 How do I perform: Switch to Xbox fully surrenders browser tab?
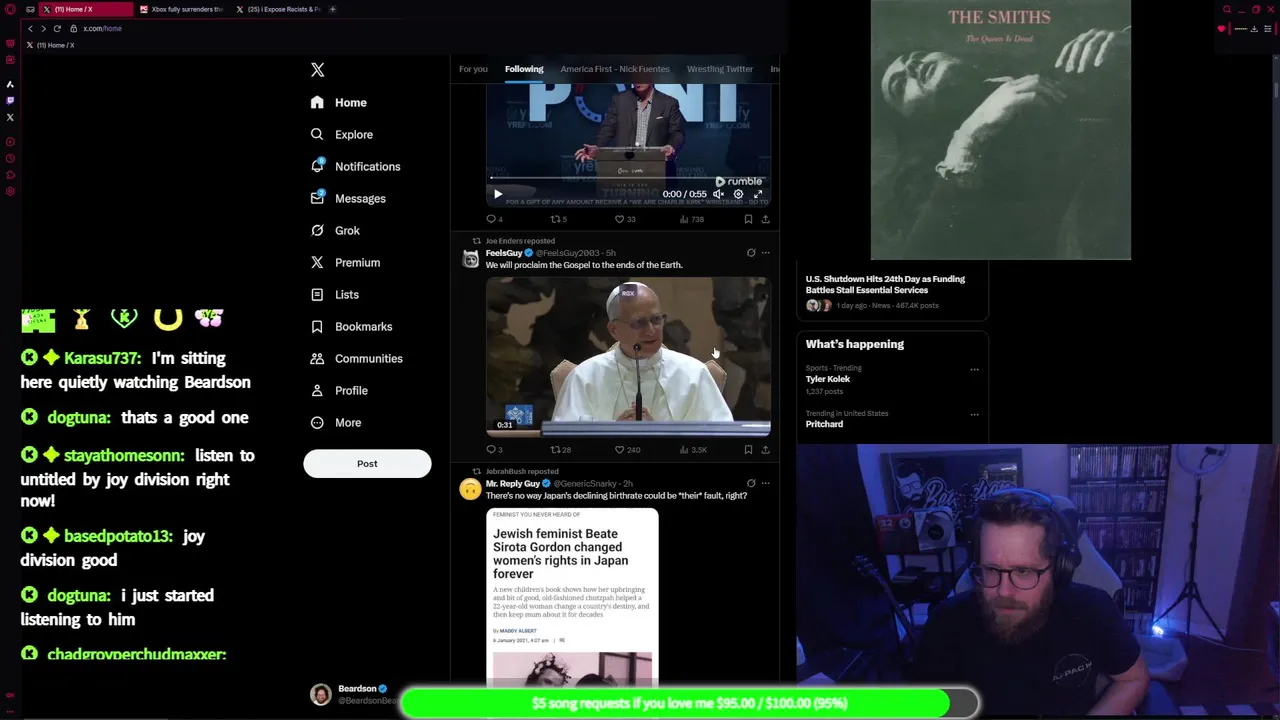(181, 9)
